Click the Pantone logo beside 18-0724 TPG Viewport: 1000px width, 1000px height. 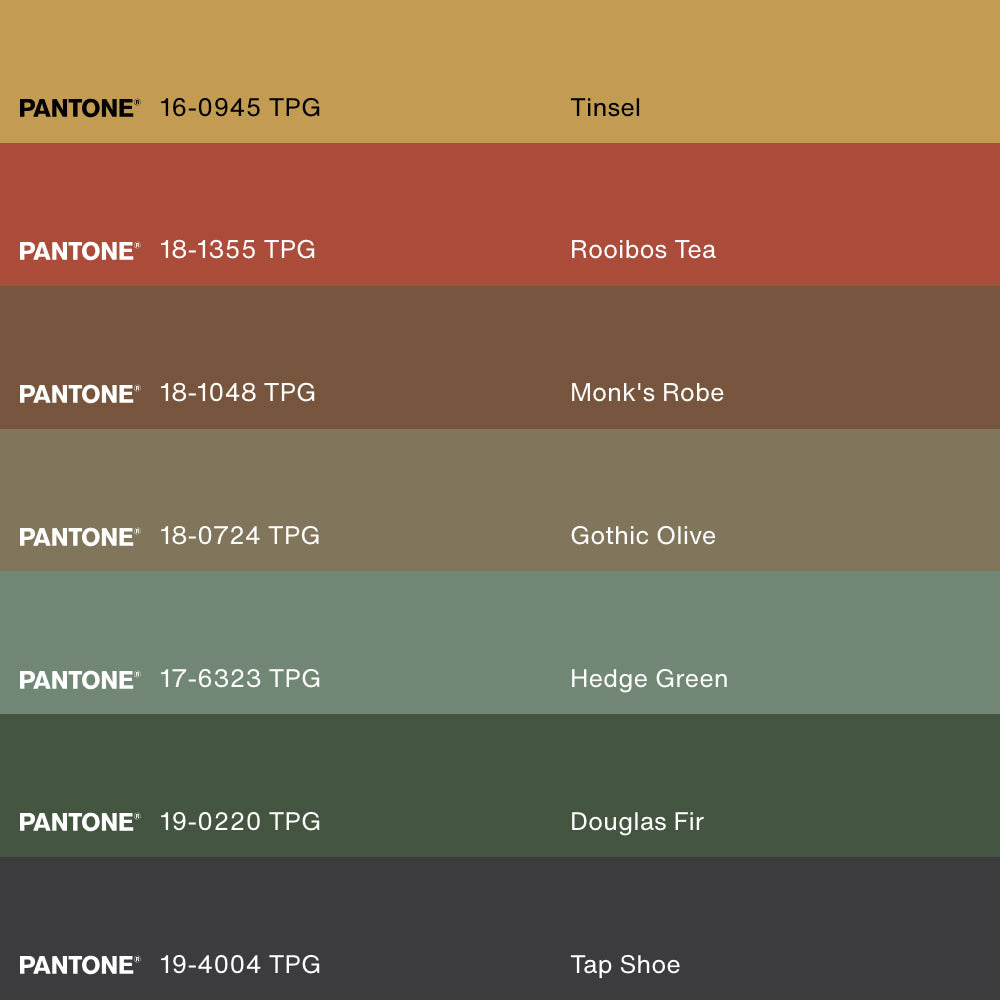[79, 536]
